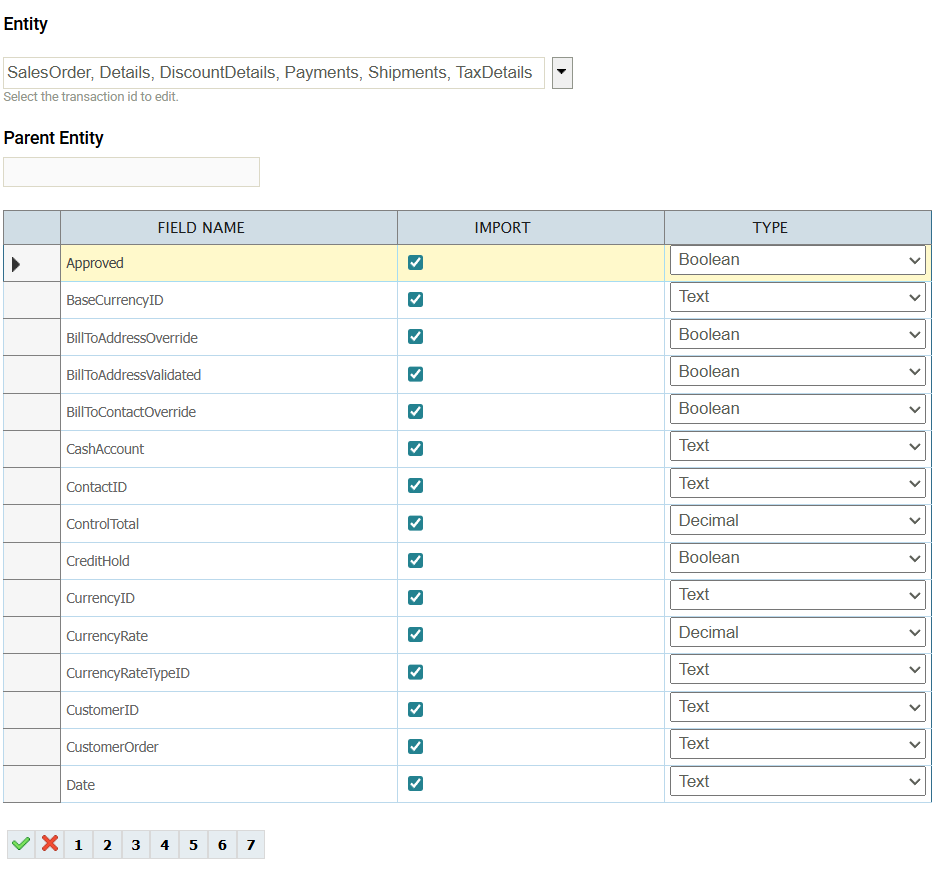Viewport: 950px width, 873px height.
Task: Click the IMPORT column header
Action: [x=502, y=228]
